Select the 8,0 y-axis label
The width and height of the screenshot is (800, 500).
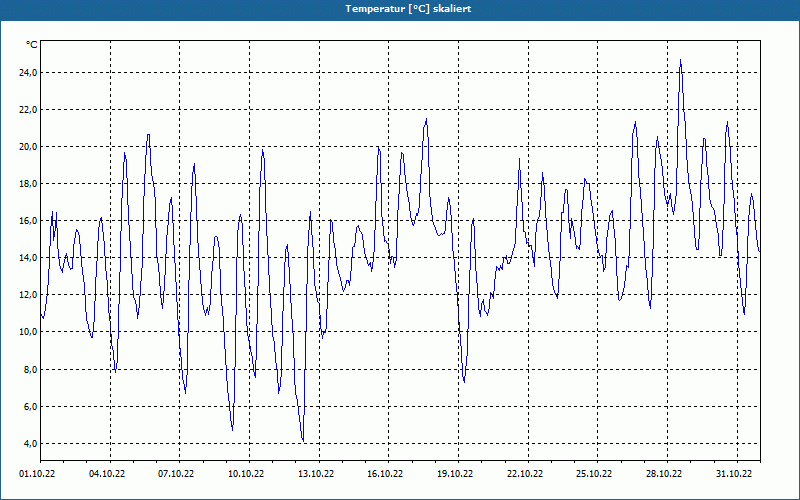click(30, 369)
